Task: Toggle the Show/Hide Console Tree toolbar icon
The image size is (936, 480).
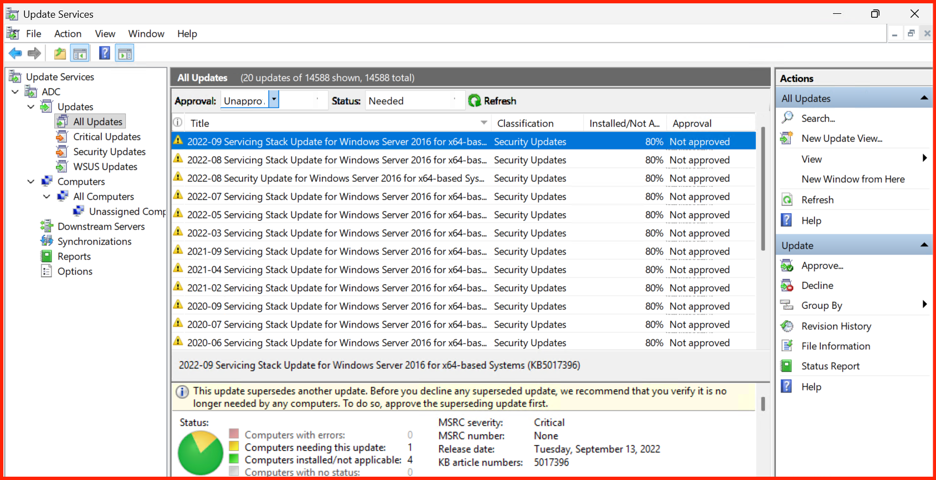Action: 79,54
